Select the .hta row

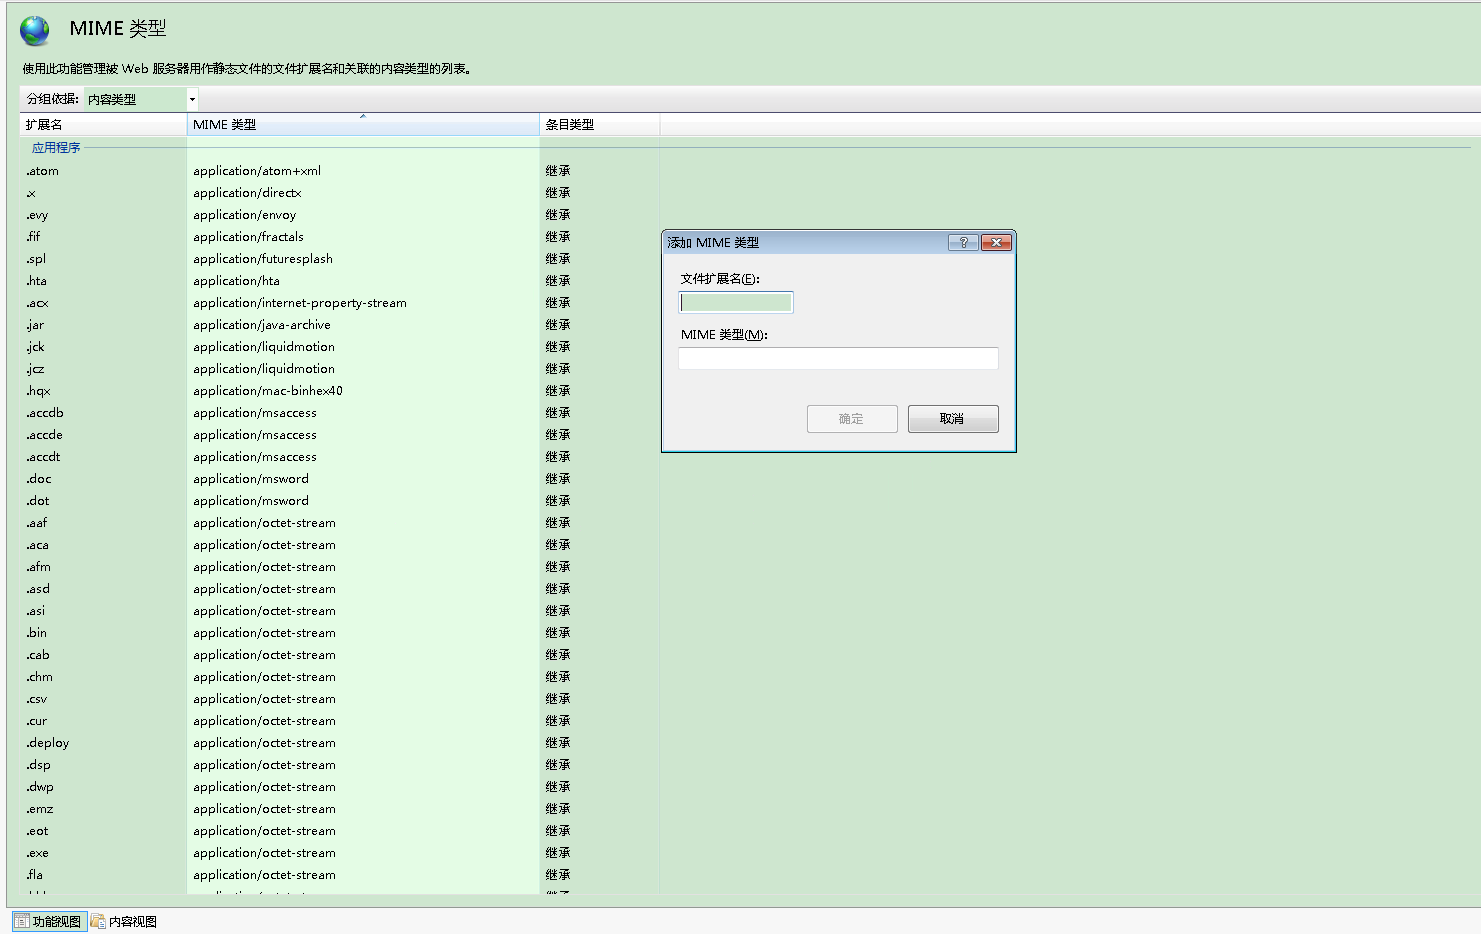point(340,281)
